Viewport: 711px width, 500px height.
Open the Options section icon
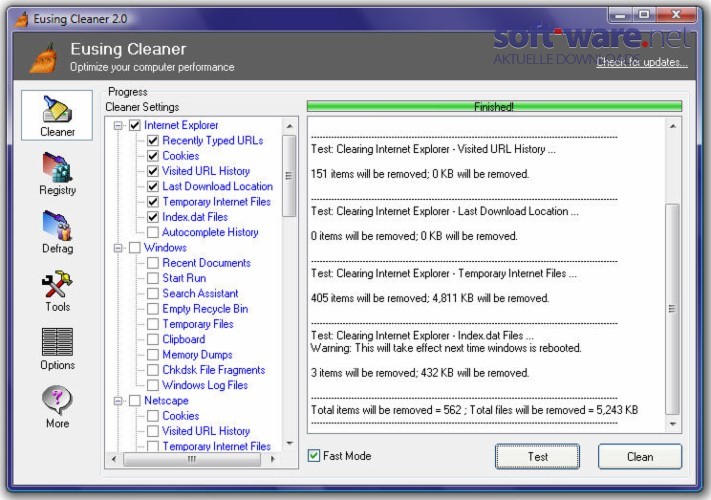[57, 349]
